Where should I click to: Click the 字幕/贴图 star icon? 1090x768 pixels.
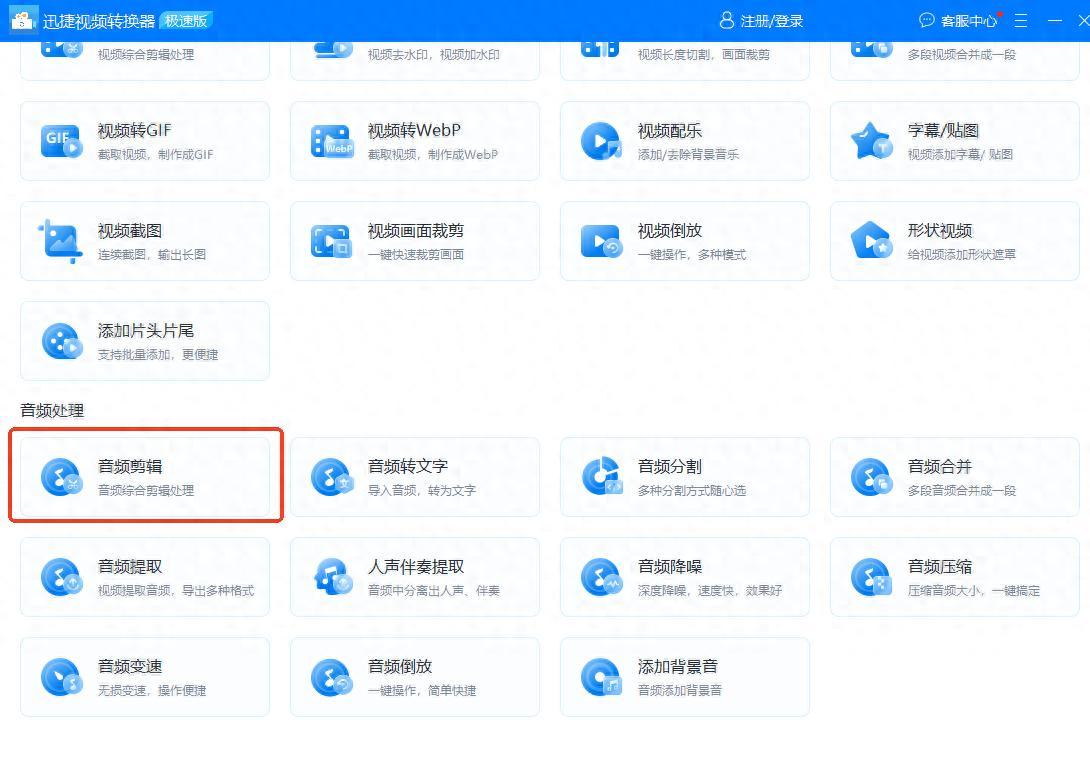point(870,141)
